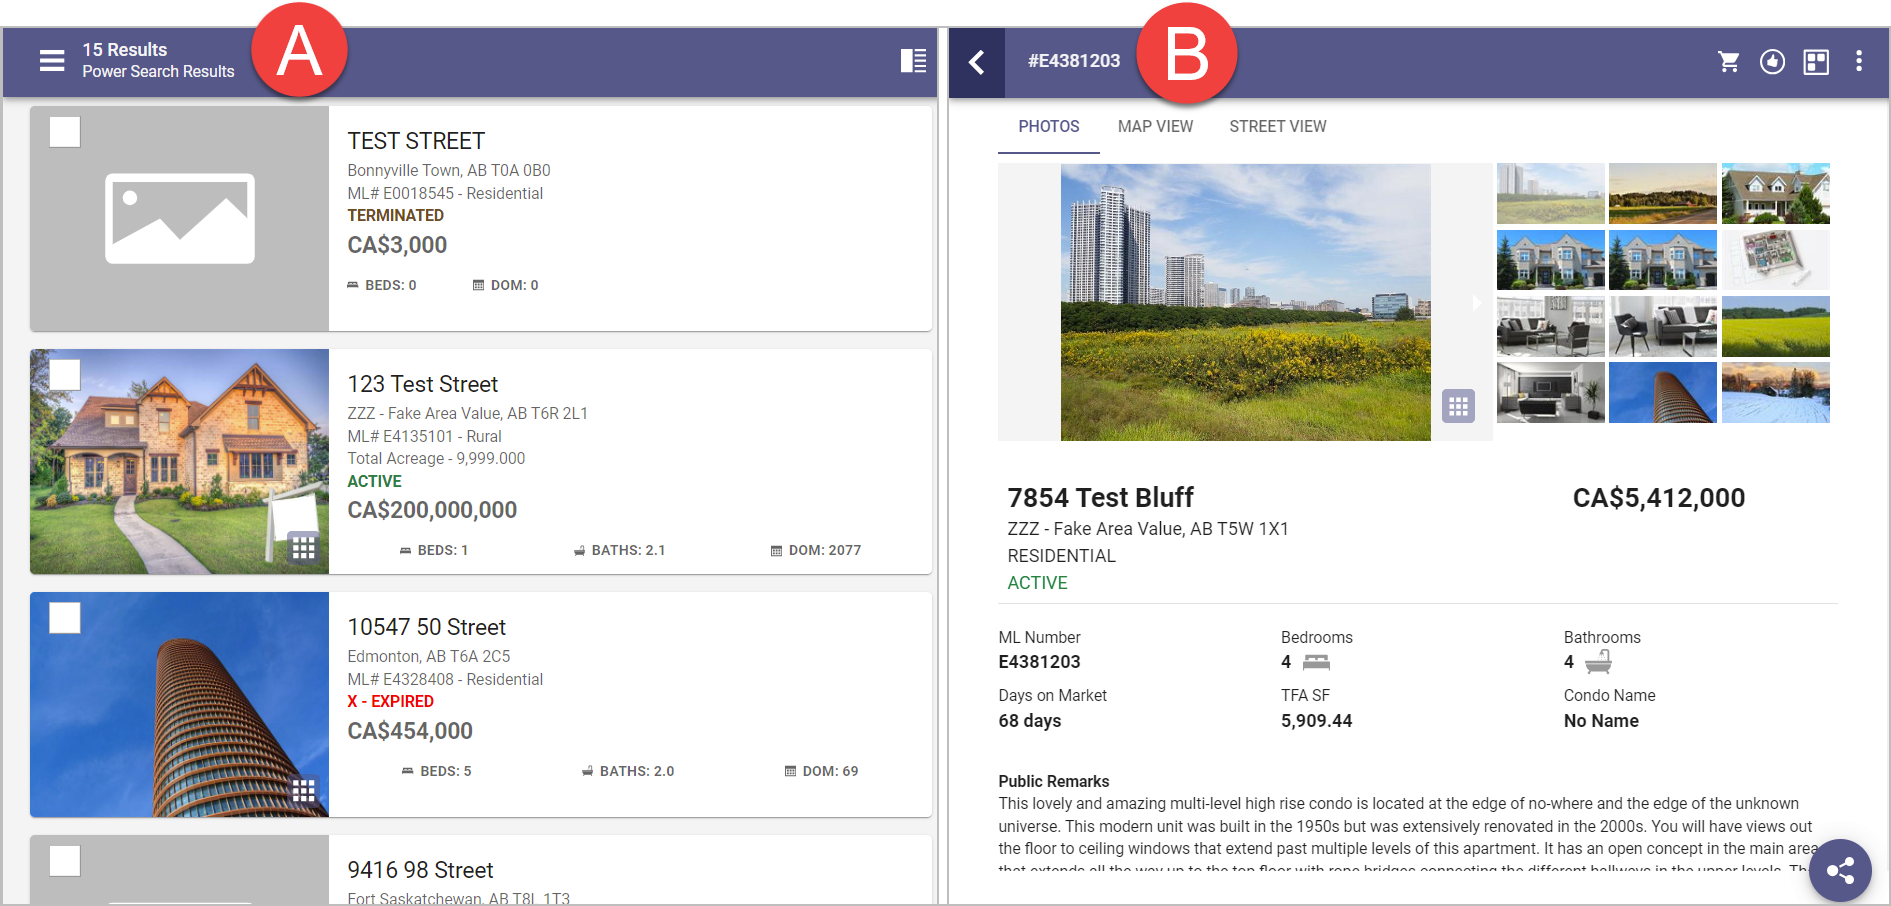The image size is (1891, 906).
Task: Open the 123 Test Street listing title
Action: 423,384
